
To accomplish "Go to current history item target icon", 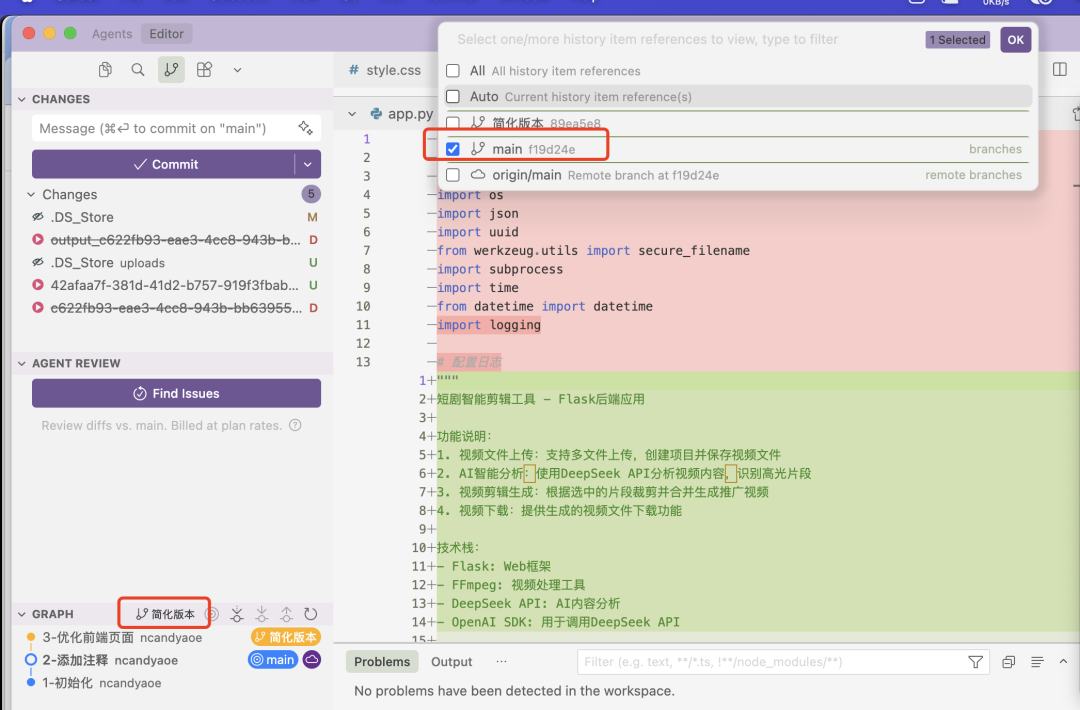I will click(x=212, y=614).
